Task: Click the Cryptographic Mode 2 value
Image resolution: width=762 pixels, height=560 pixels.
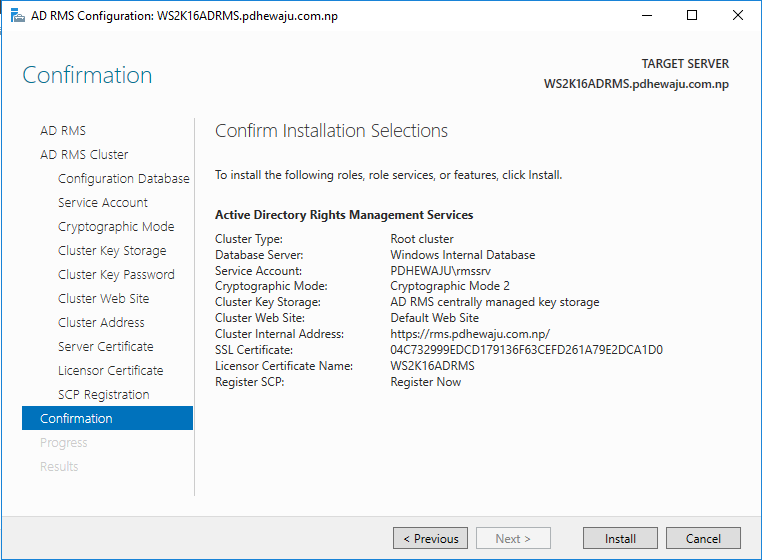Action: [x=450, y=286]
